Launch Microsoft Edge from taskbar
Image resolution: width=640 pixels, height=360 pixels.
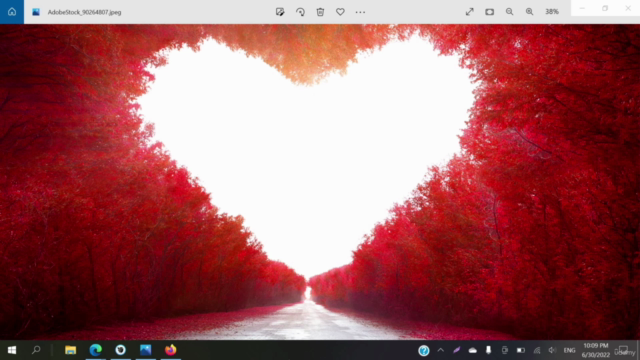tap(96, 350)
